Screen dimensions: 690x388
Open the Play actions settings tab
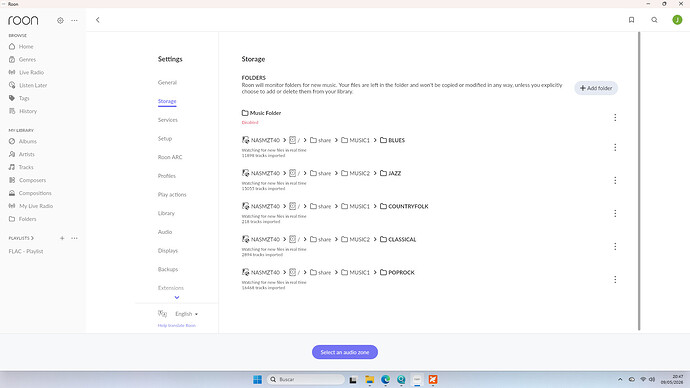pyautogui.click(x=172, y=194)
